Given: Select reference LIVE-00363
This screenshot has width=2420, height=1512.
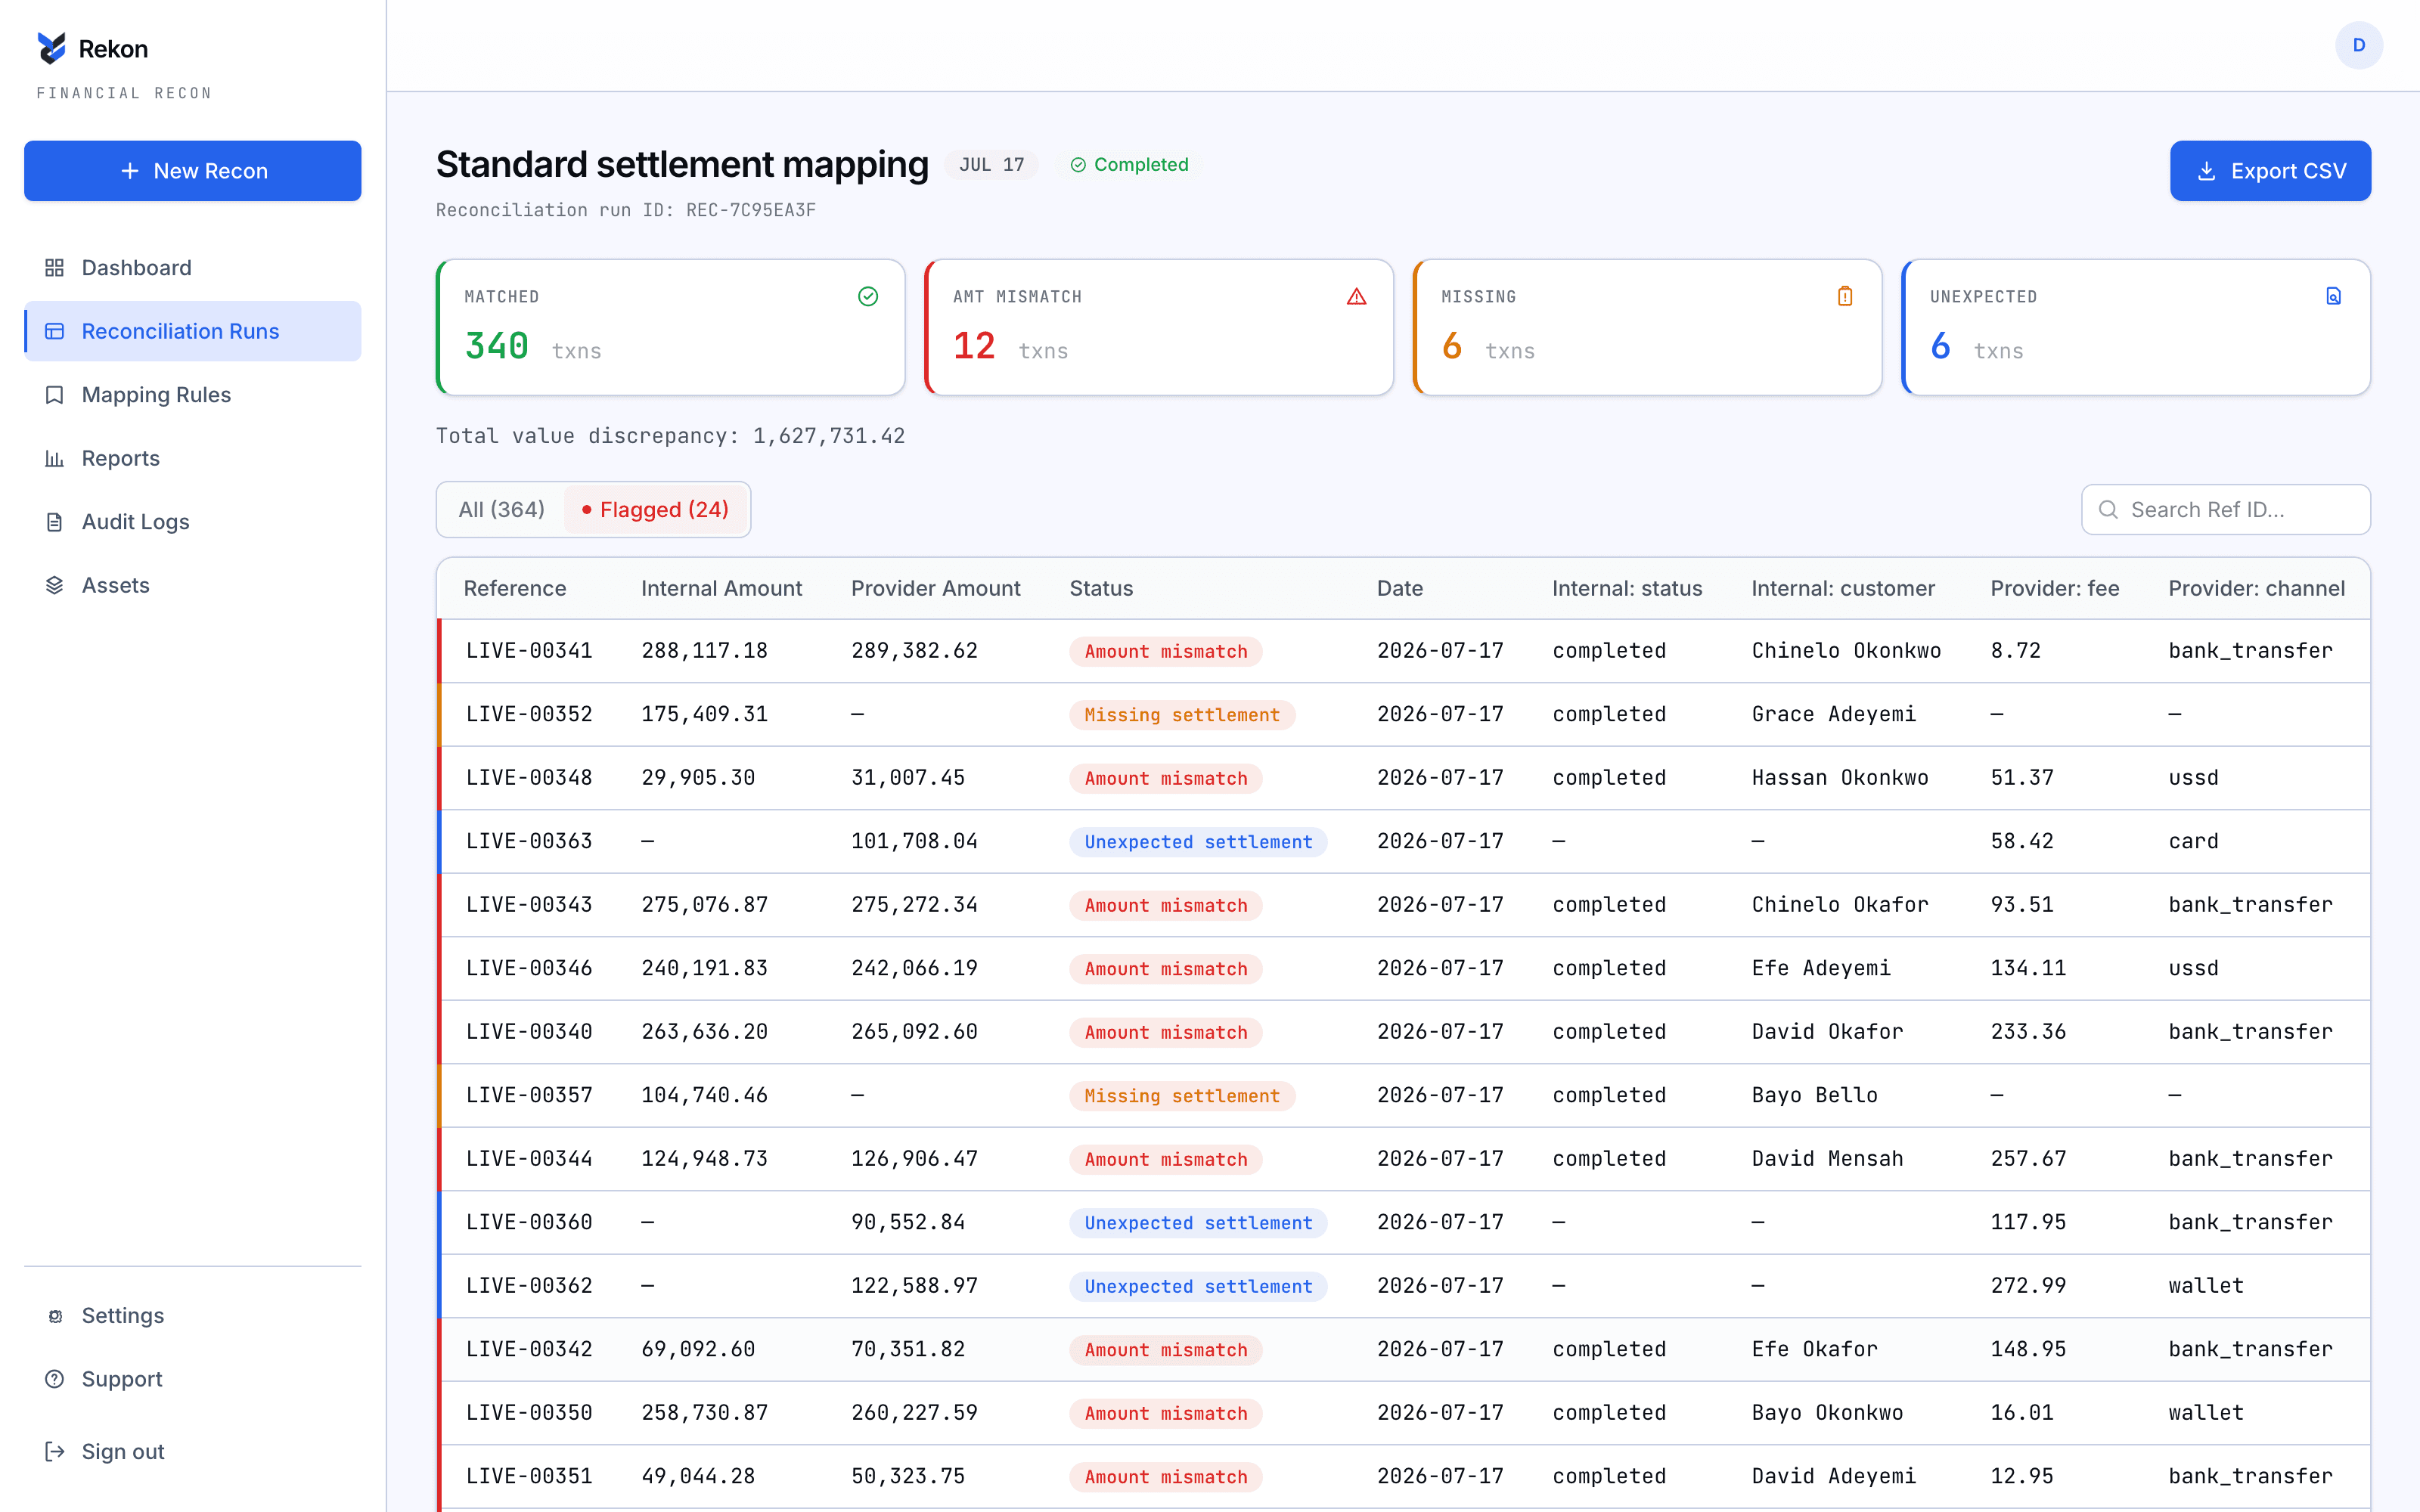Looking at the screenshot, I should pos(529,841).
